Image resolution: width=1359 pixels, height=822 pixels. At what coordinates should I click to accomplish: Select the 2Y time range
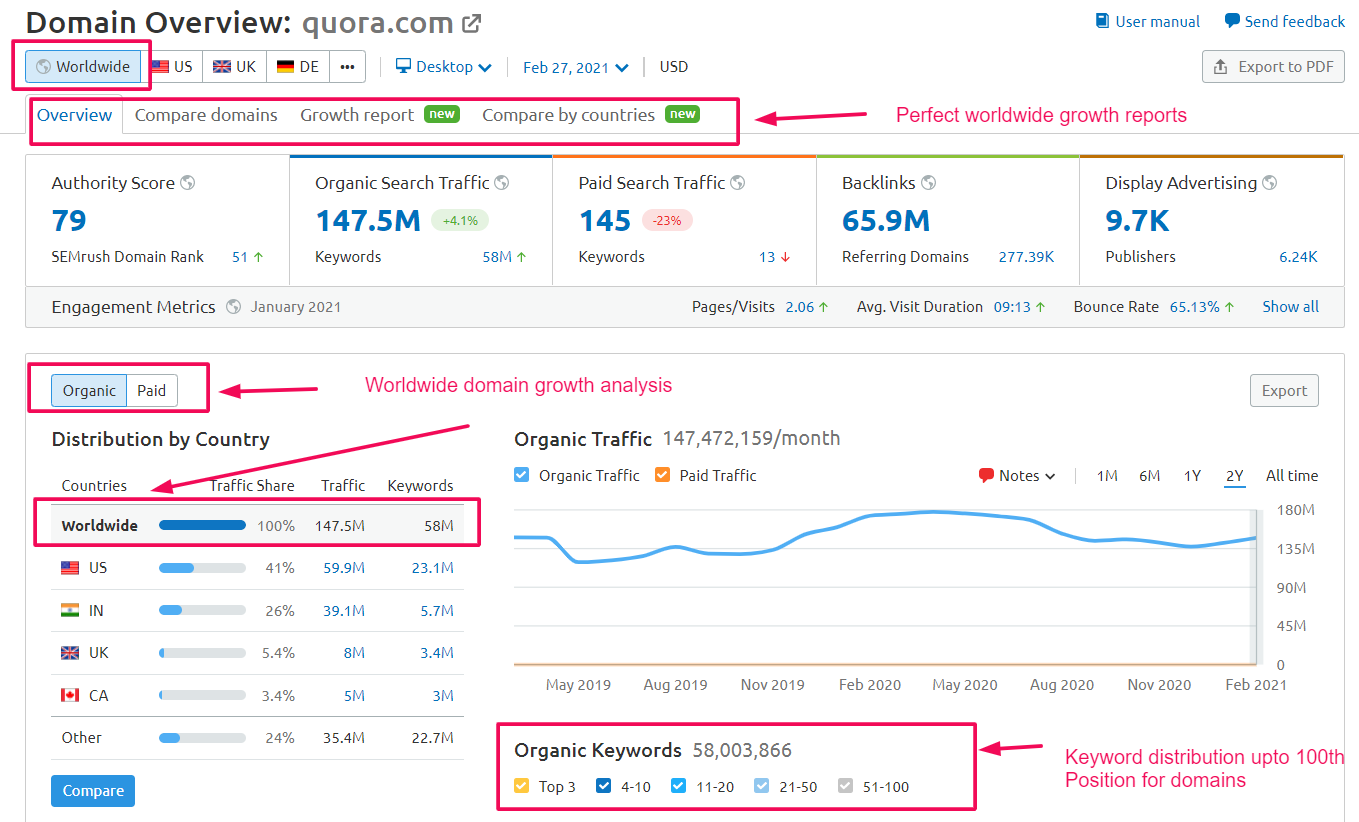(1235, 476)
